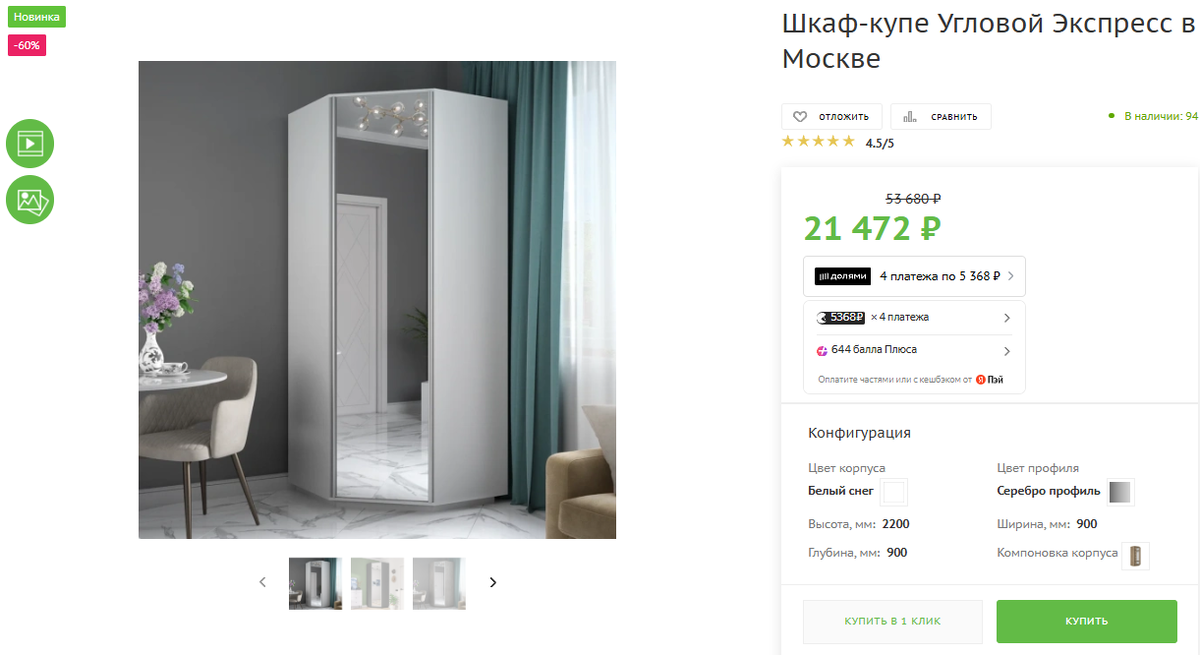
Task: Click the heart icon to save item
Action: coord(800,117)
